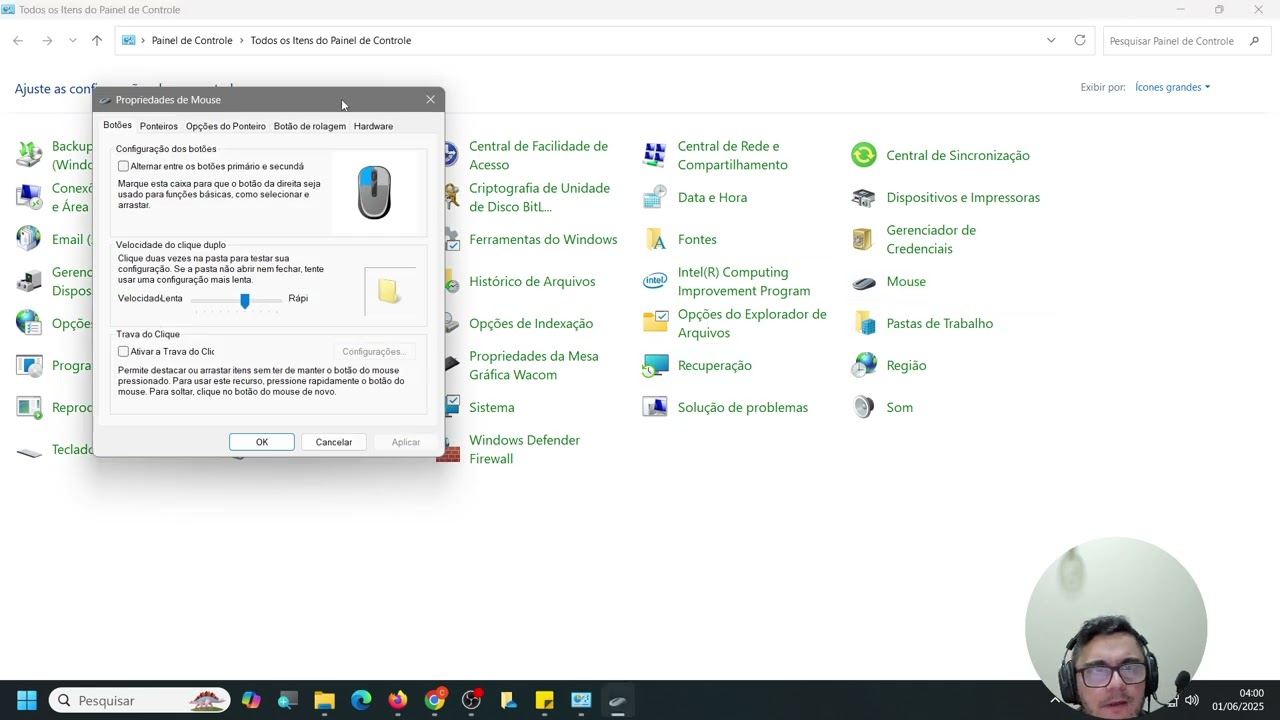The height and width of the screenshot is (720, 1280).
Task: Open Opções de Indexação
Action: coord(531,323)
